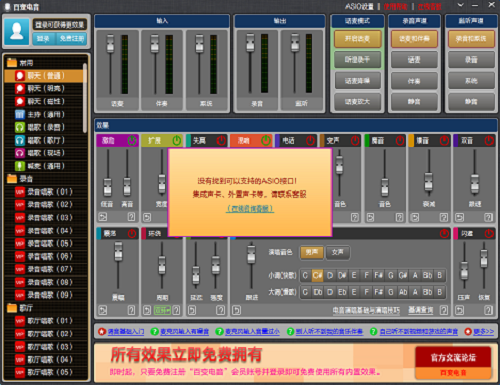
Task: Select the 唱歌(歌厅) headphone preset
Action: [46, 140]
